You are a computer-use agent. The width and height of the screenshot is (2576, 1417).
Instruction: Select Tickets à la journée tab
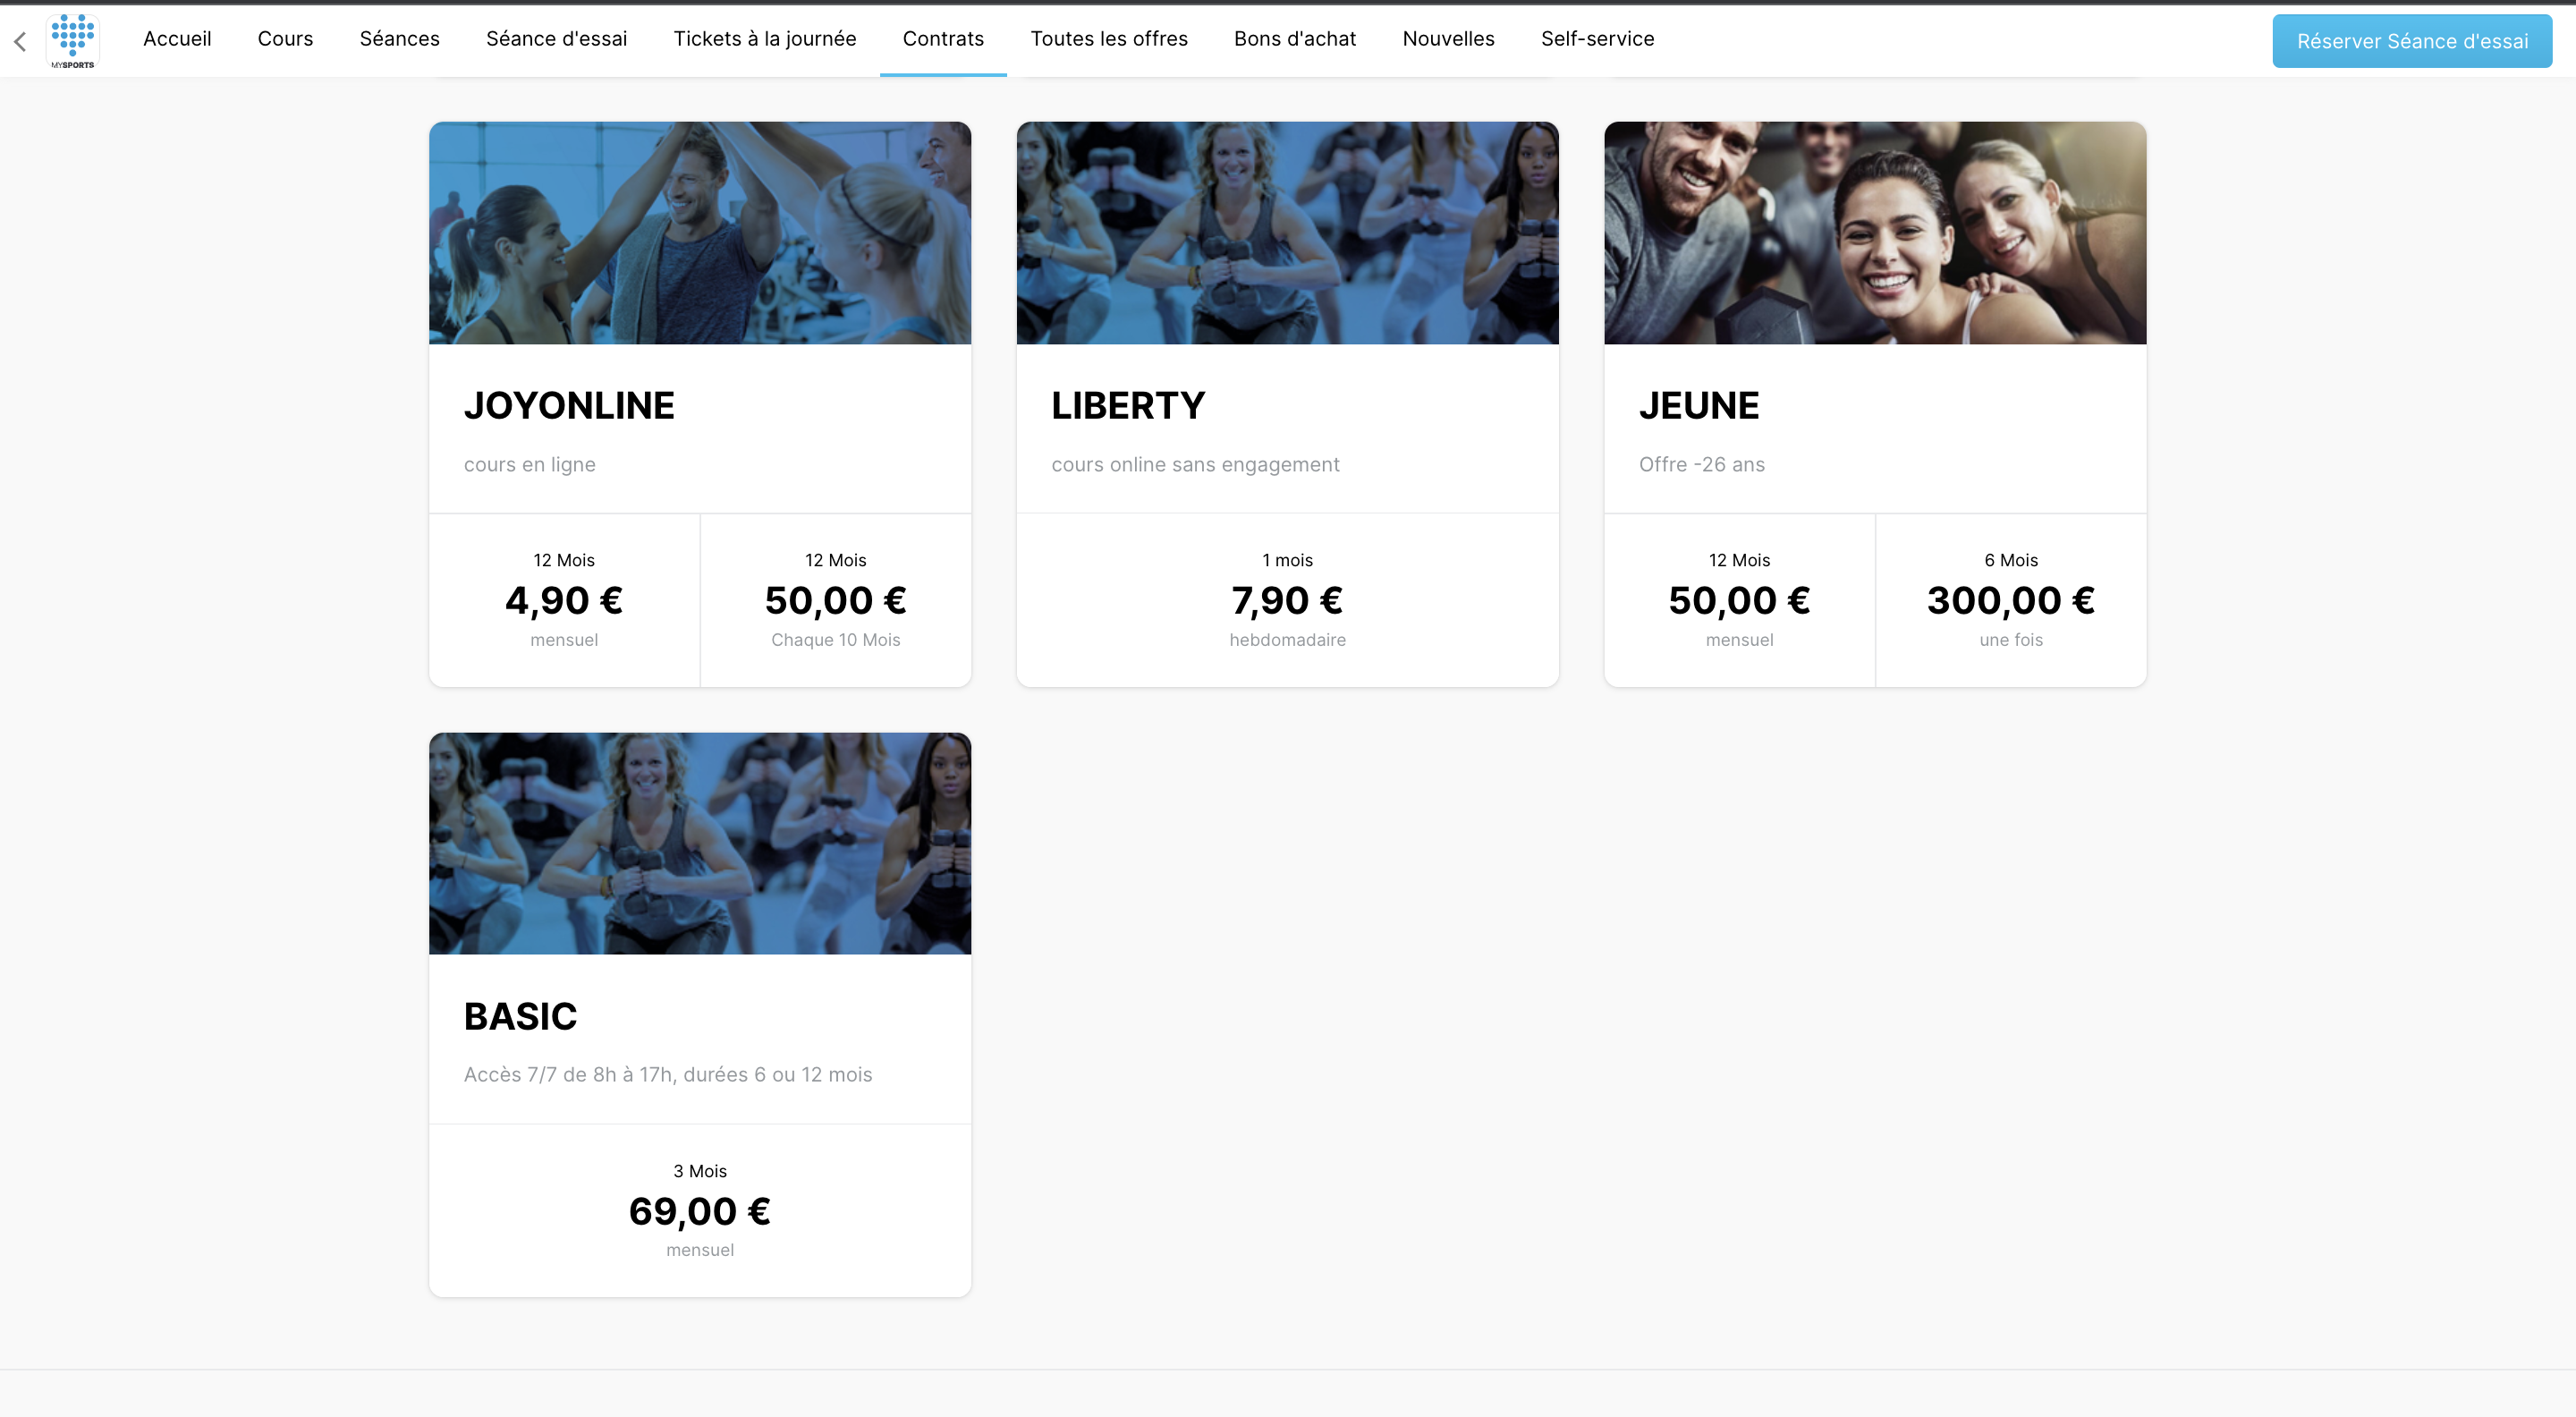(x=764, y=39)
